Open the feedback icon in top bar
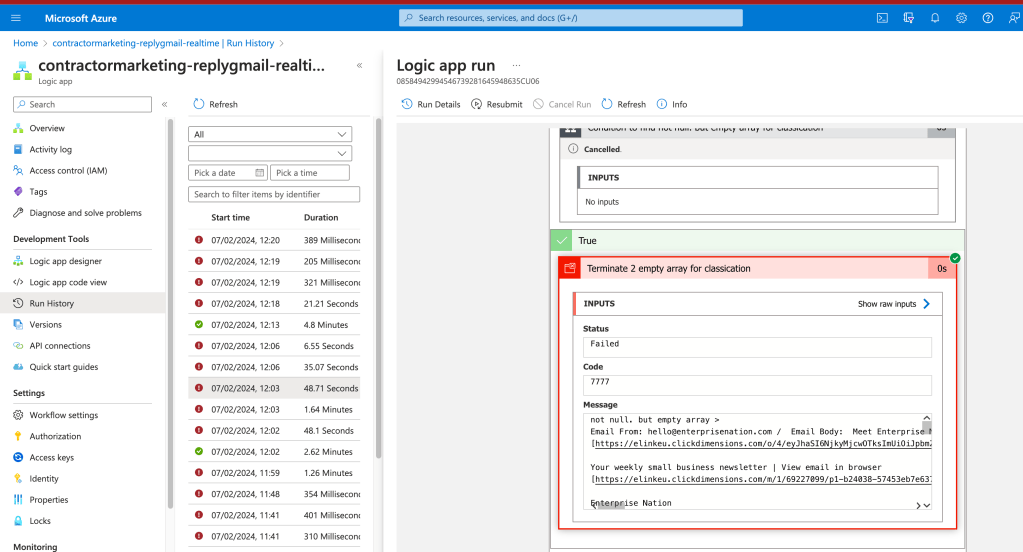 pos(1013,18)
